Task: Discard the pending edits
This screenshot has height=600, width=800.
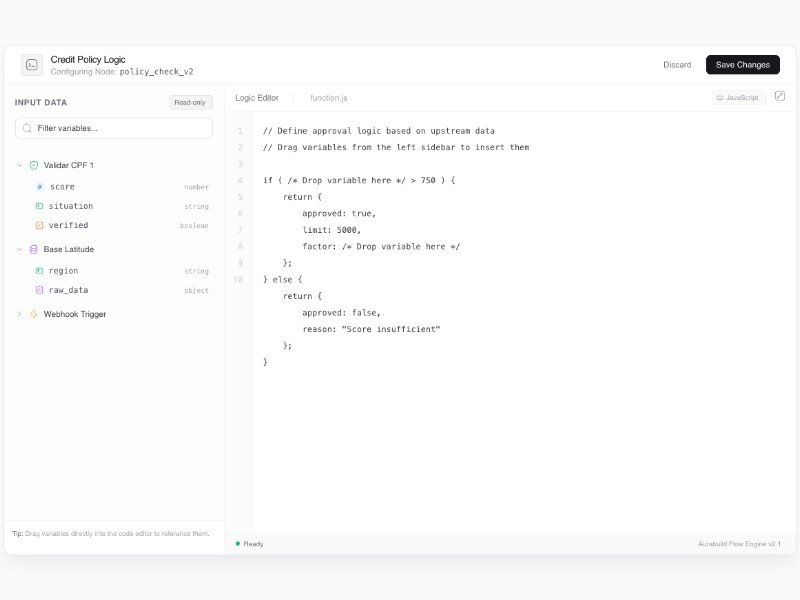Action: (x=677, y=65)
